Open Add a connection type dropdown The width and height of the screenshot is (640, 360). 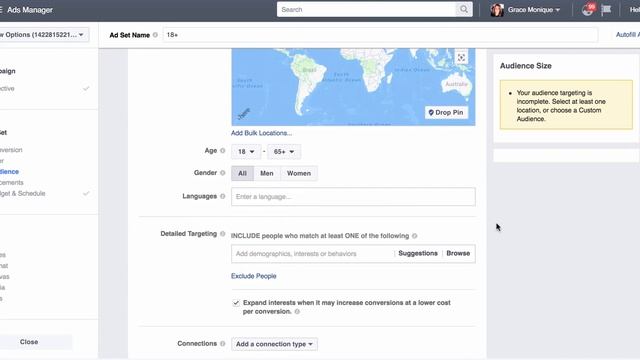tap(274, 344)
